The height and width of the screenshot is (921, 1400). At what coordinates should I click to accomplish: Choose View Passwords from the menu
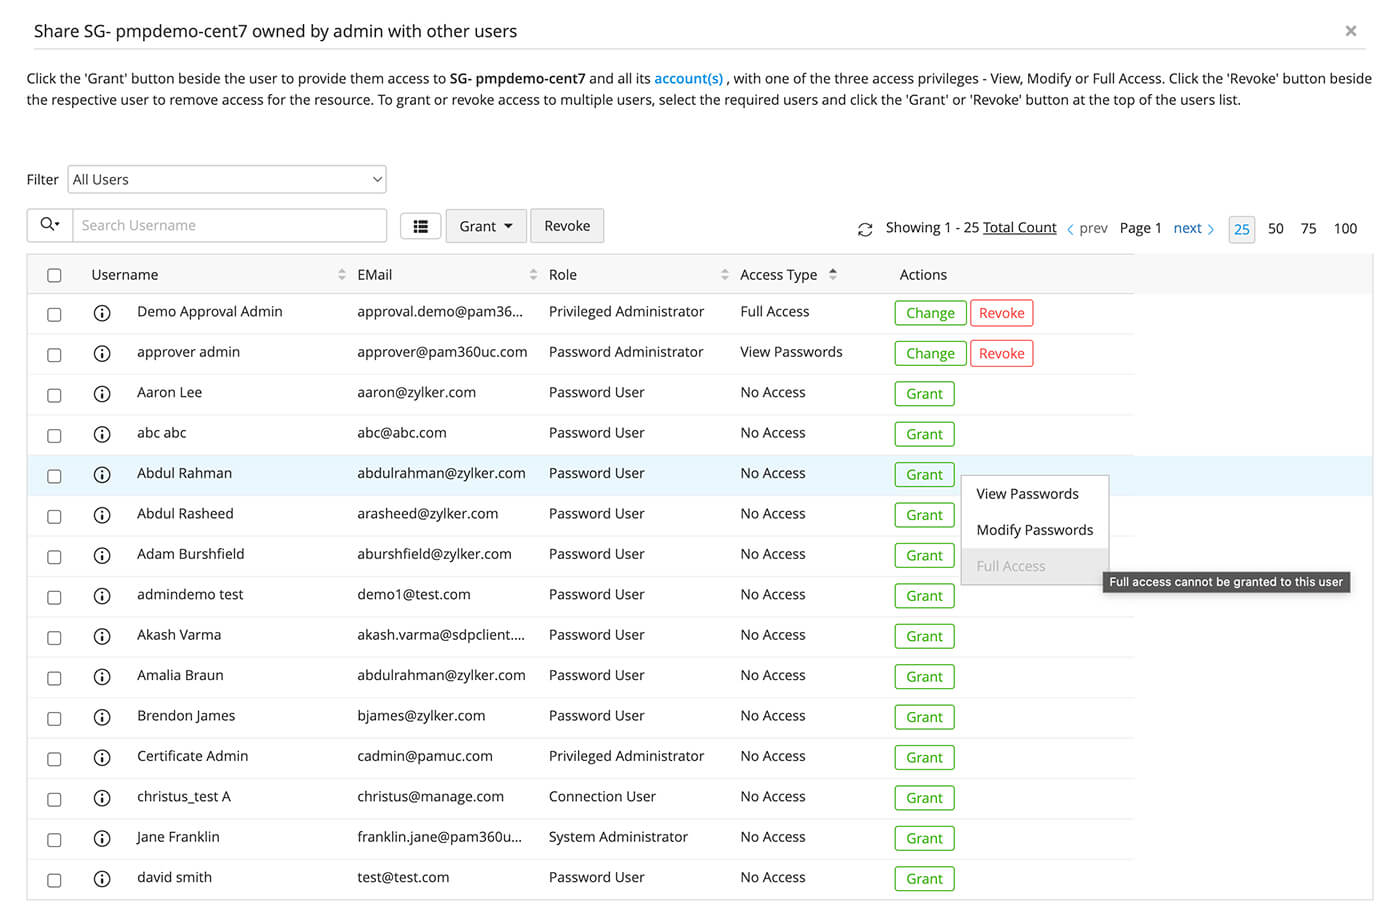pyautogui.click(x=1027, y=494)
